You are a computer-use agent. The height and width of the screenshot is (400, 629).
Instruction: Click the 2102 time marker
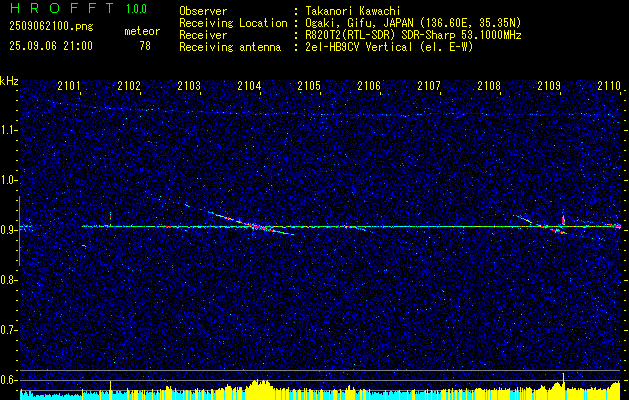(x=129, y=86)
